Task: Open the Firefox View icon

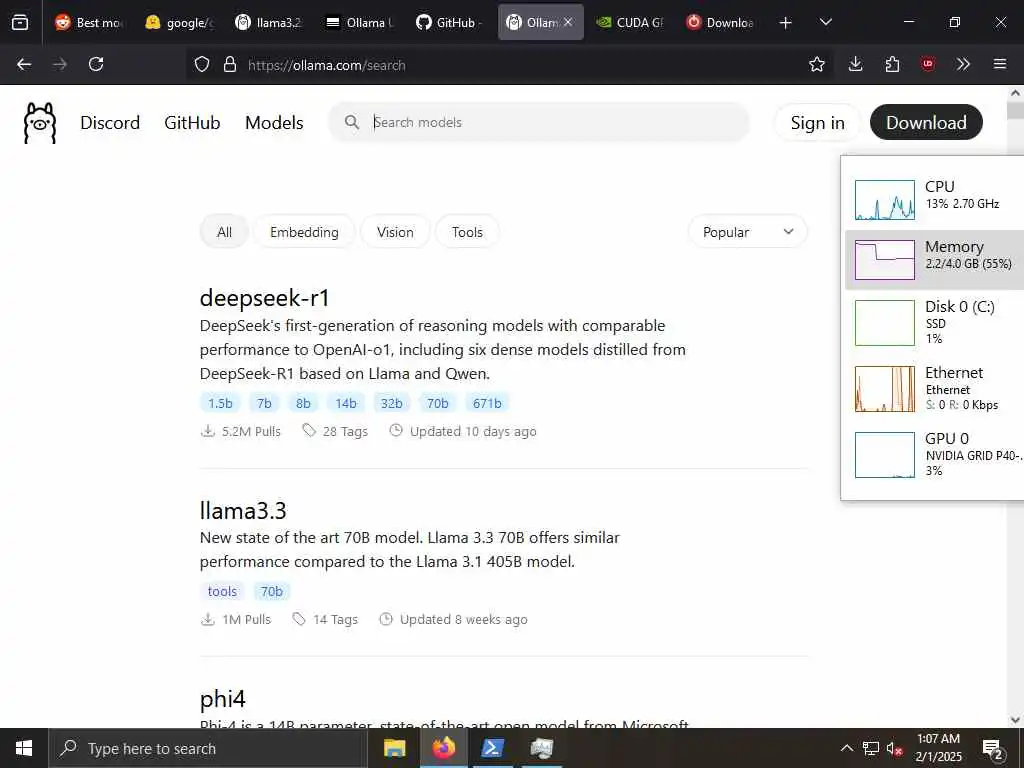Action: 20,22
